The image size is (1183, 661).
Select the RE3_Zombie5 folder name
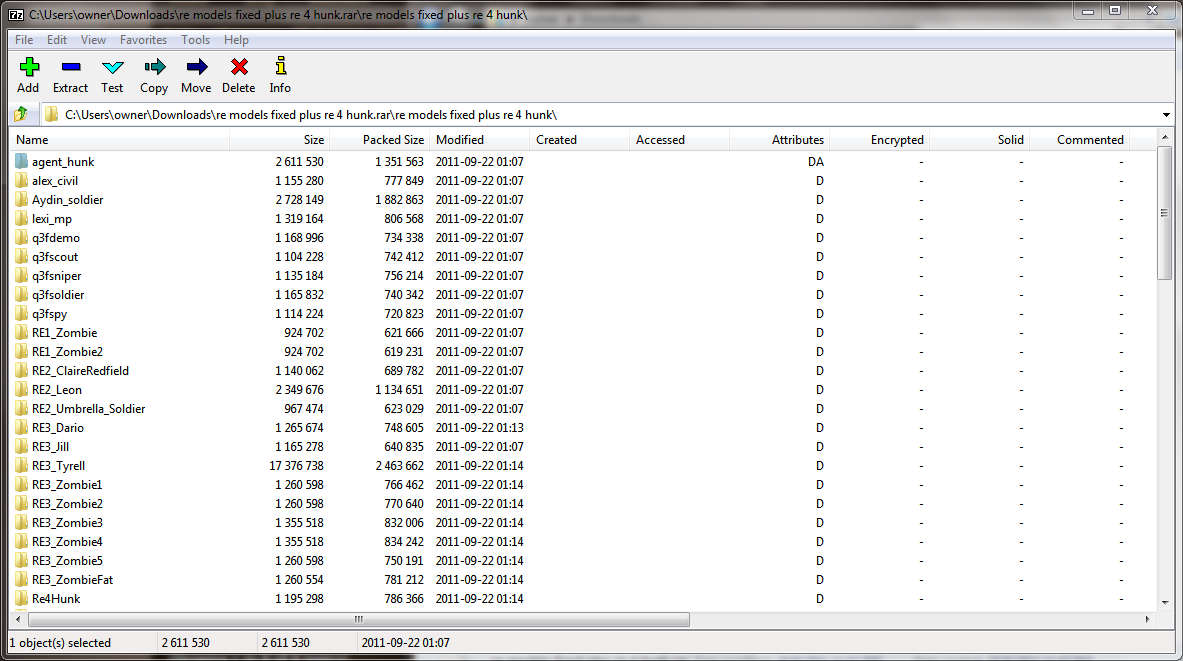(67, 561)
